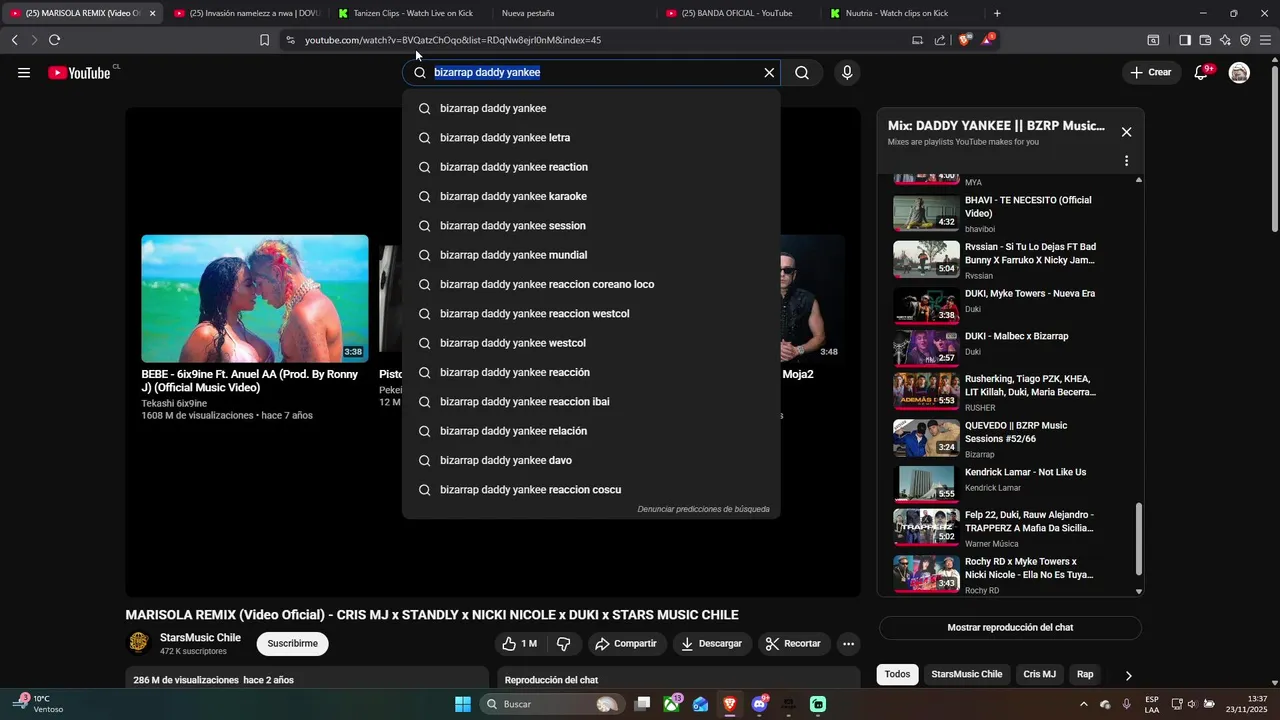Click the Suscribirme button
Image resolution: width=1280 pixels, height=720 pixels.
pyautogui.click(x=292, y=644)
